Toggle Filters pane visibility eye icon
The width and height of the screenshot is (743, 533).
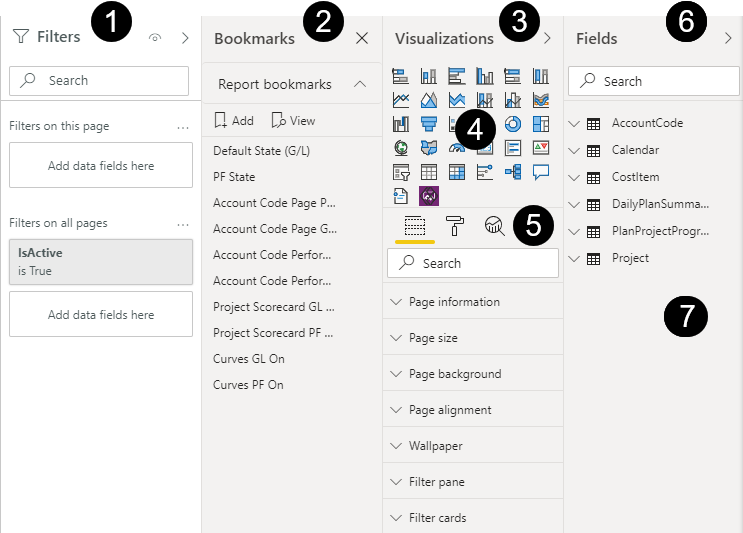(x=155, y=37)
